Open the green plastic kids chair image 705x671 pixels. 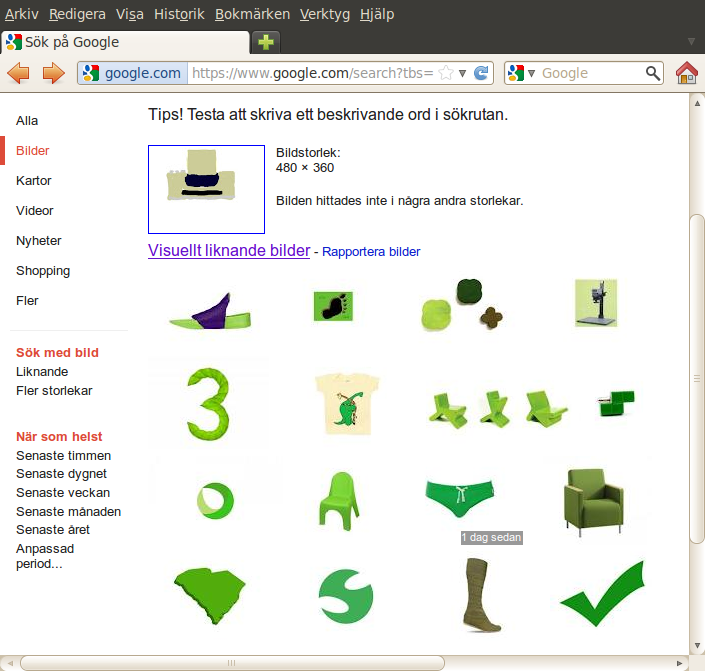click(x=339, y=501)
